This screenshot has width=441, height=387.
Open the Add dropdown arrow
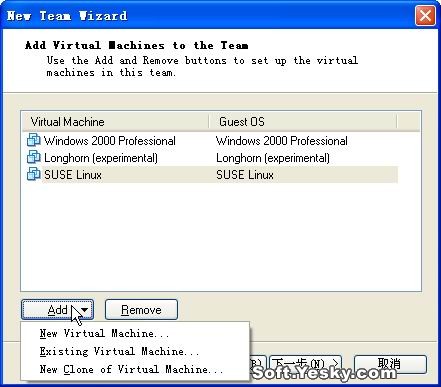(x=85, y=310)
